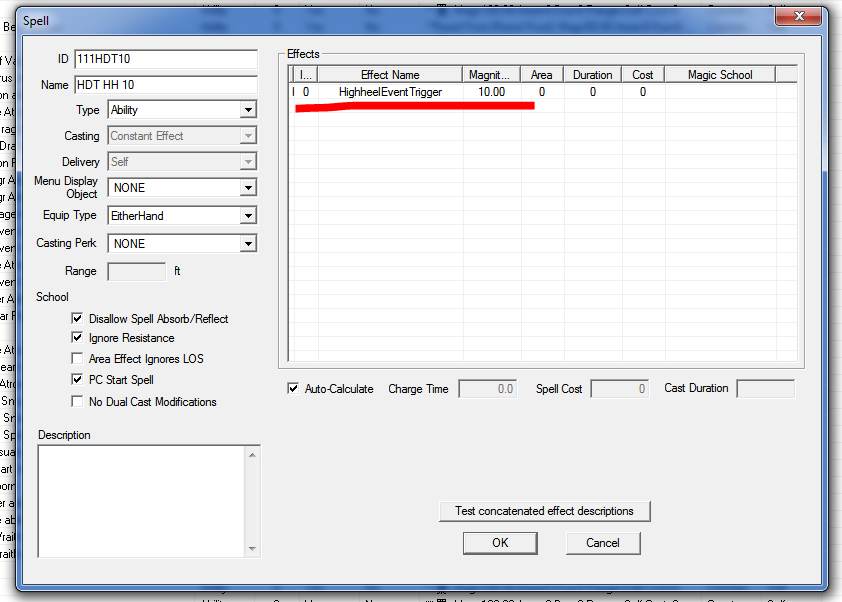Screen dimensions: 842x602
Task: Click the ID input field
Action: coord(166,59)
